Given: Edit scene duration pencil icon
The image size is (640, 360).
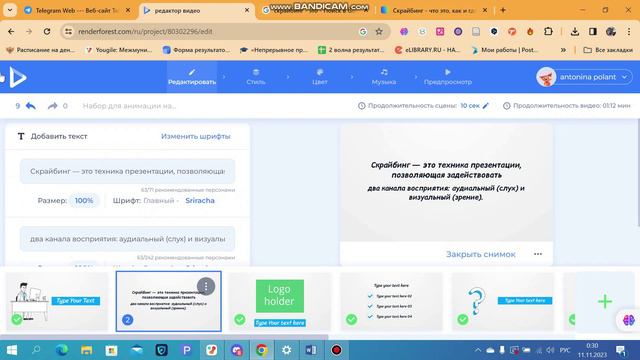Looking at the screenshot, I should (x=485, y=105).
